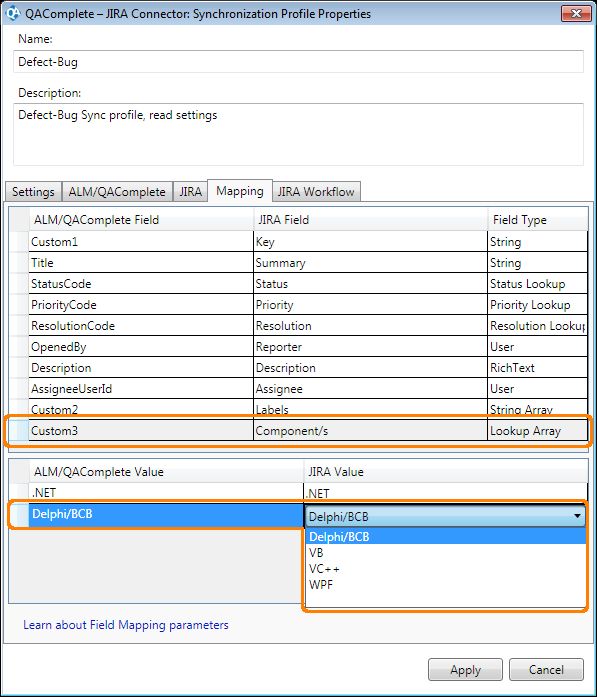The image size is (597, 697).
Task: Select the PriorityCode field cell
Action: click(141, 304)
